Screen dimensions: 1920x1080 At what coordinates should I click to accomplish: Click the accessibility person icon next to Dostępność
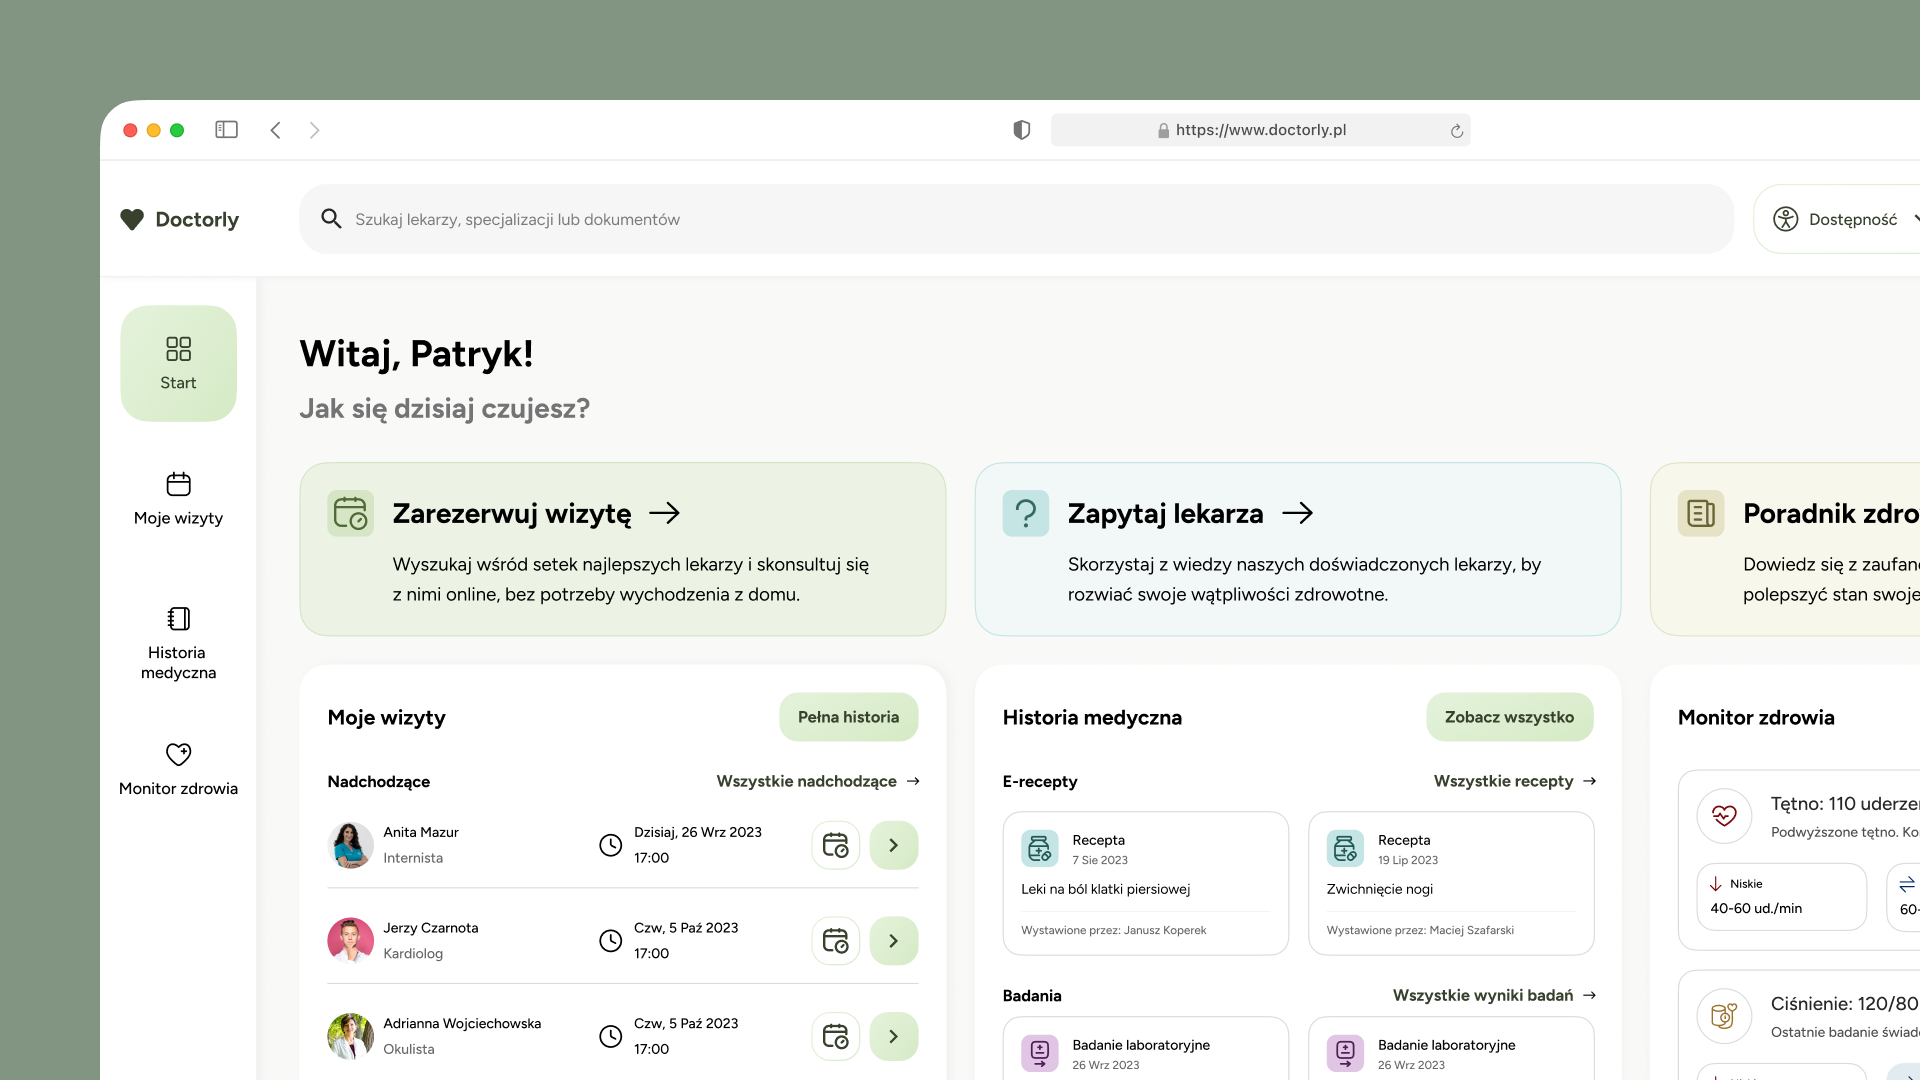pyautogui.click(x=1786, y=219)
